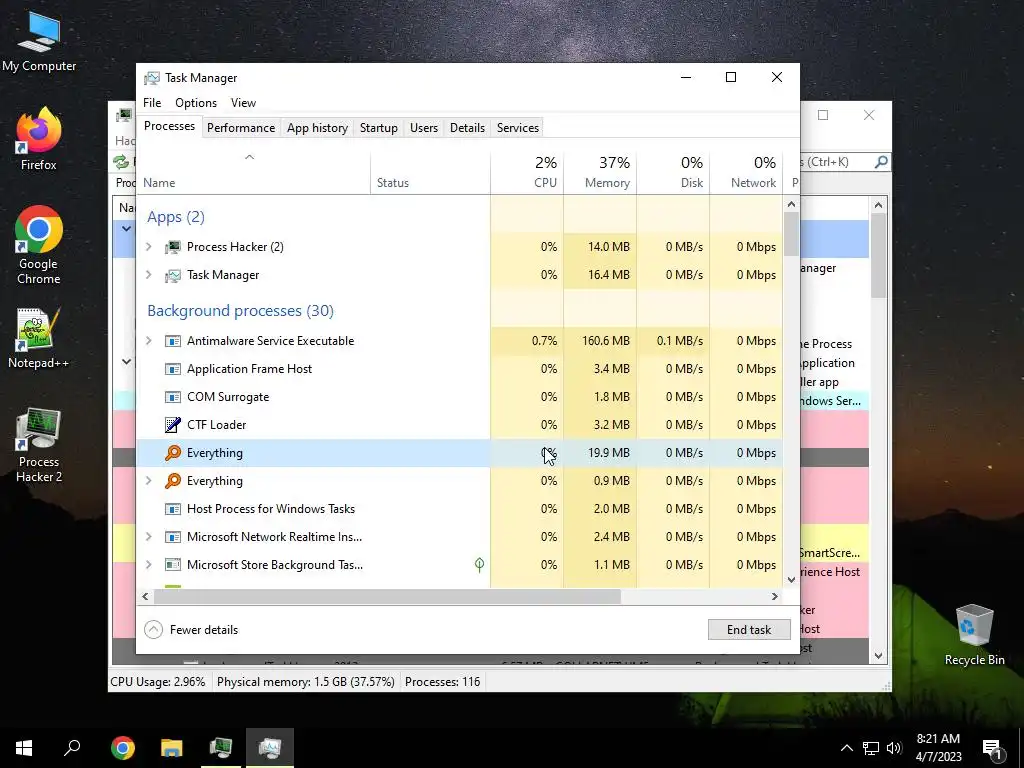This screenshot has width=1024, height=768.
Task: Switch to the Details tab
Action: pyautogui.click(x=468, y=128)
